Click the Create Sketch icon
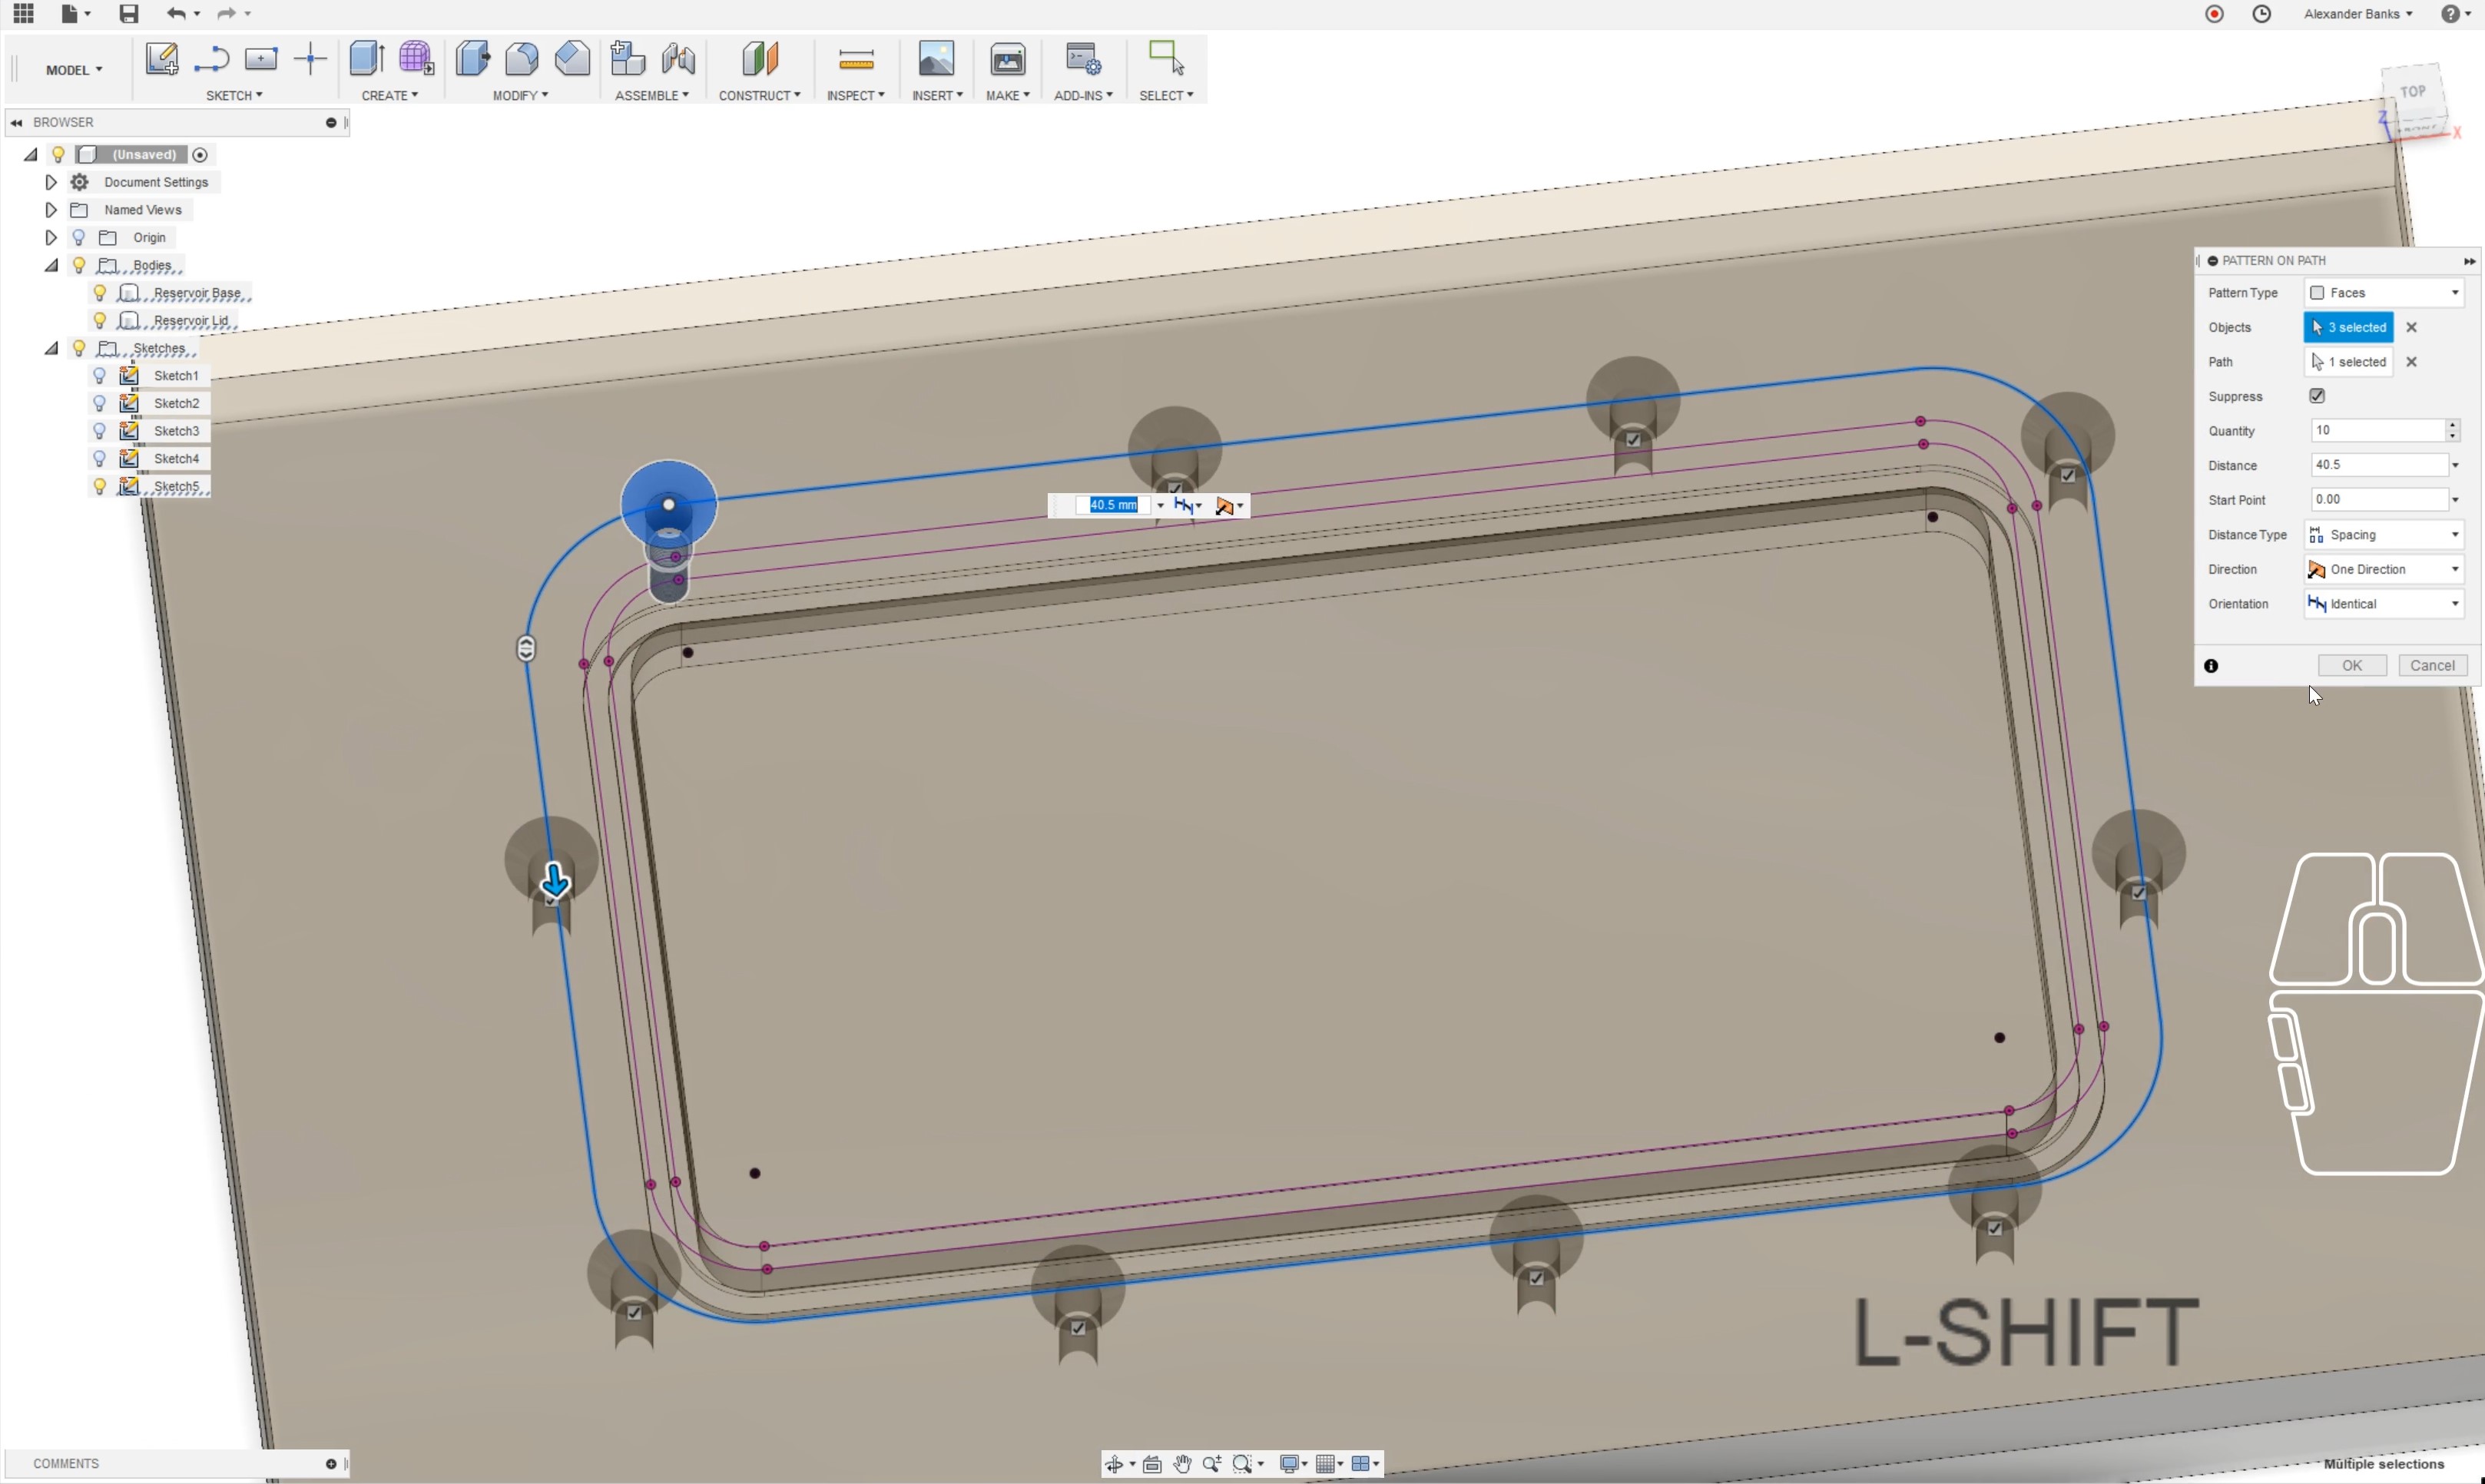This screenshot has height=1484, width=2485. [161, 59]
